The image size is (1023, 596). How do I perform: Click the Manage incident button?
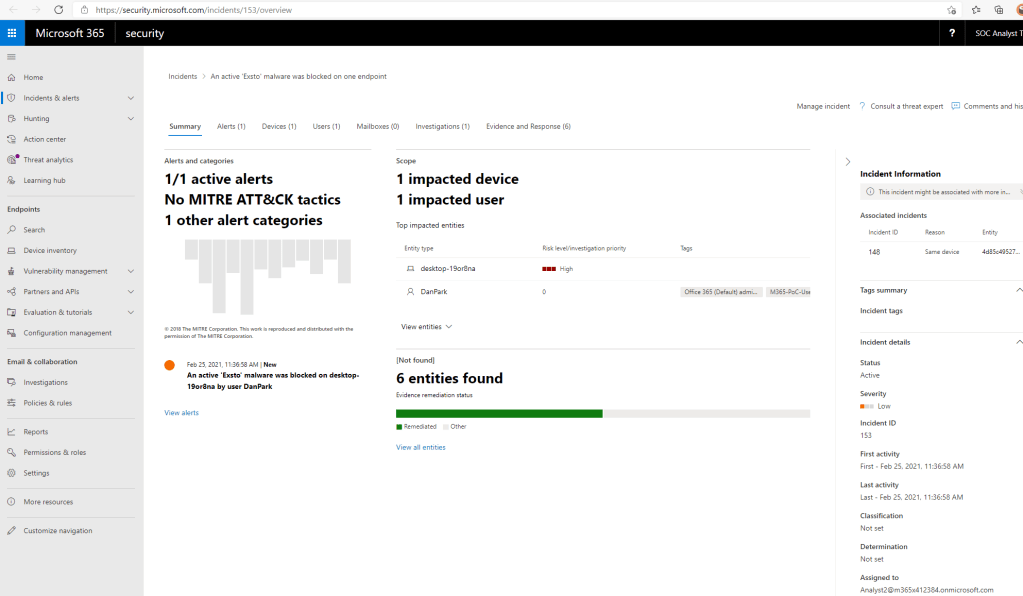[x=823, y=106]
